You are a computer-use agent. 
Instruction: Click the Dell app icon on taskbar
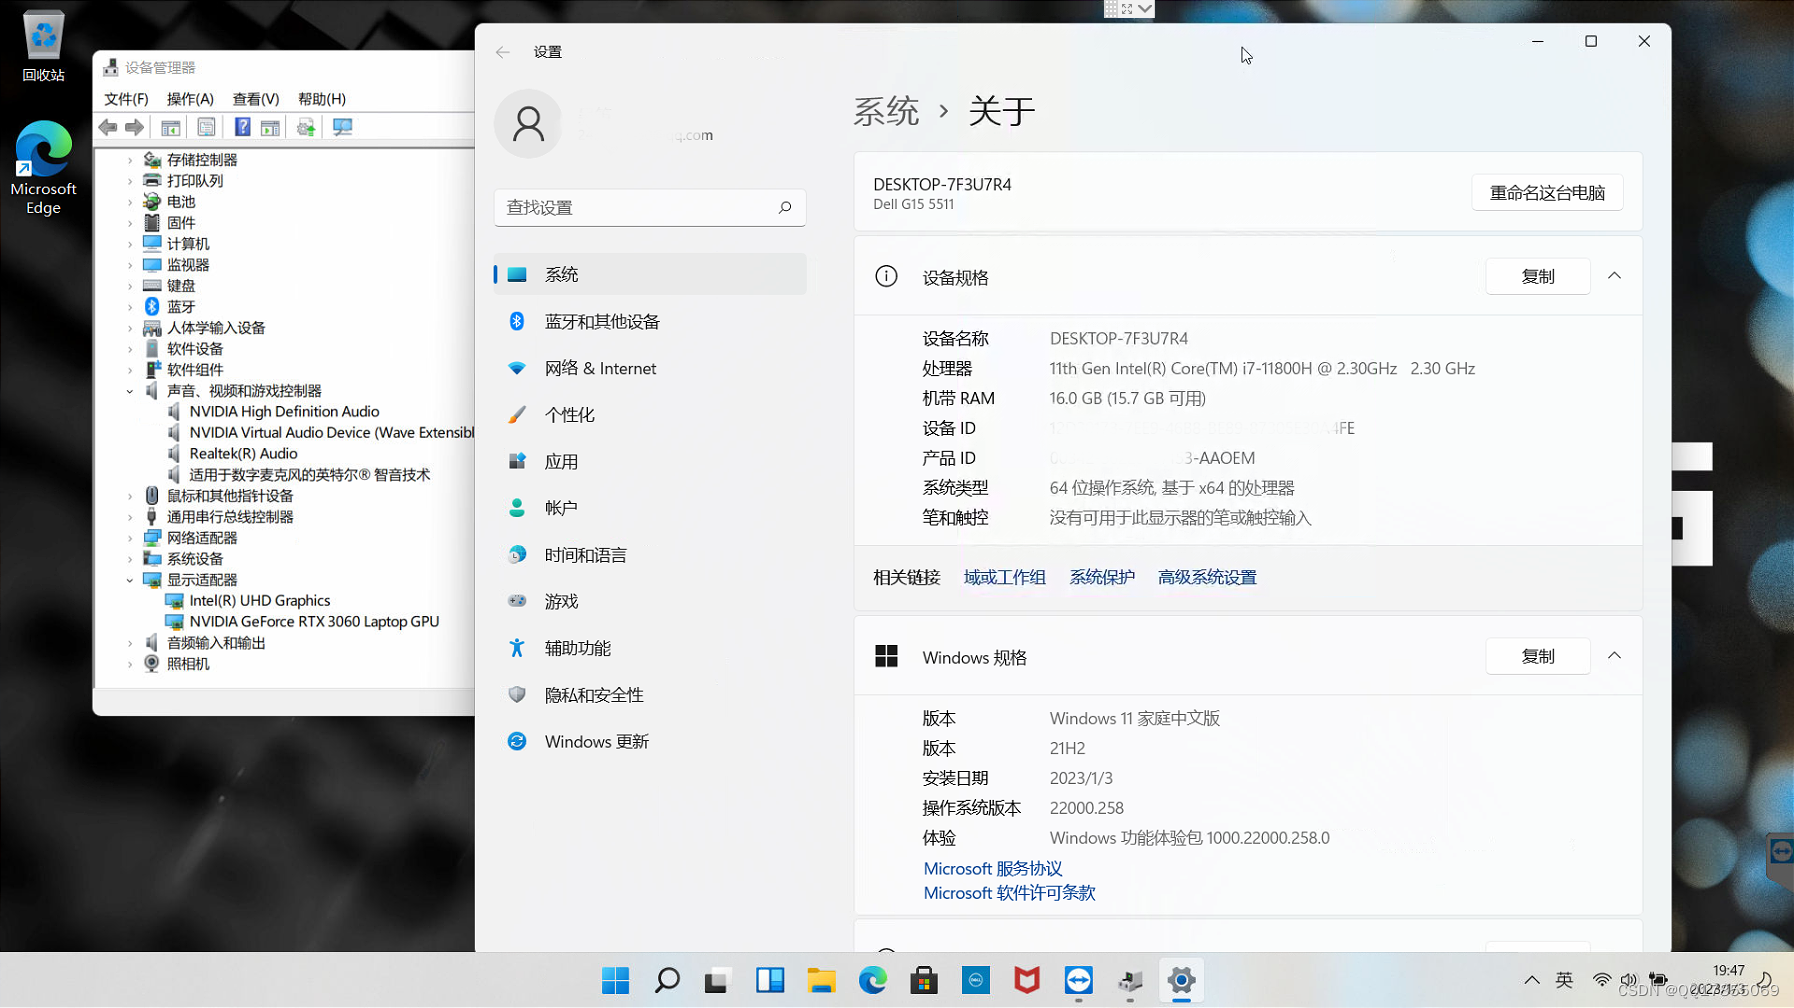976,980
